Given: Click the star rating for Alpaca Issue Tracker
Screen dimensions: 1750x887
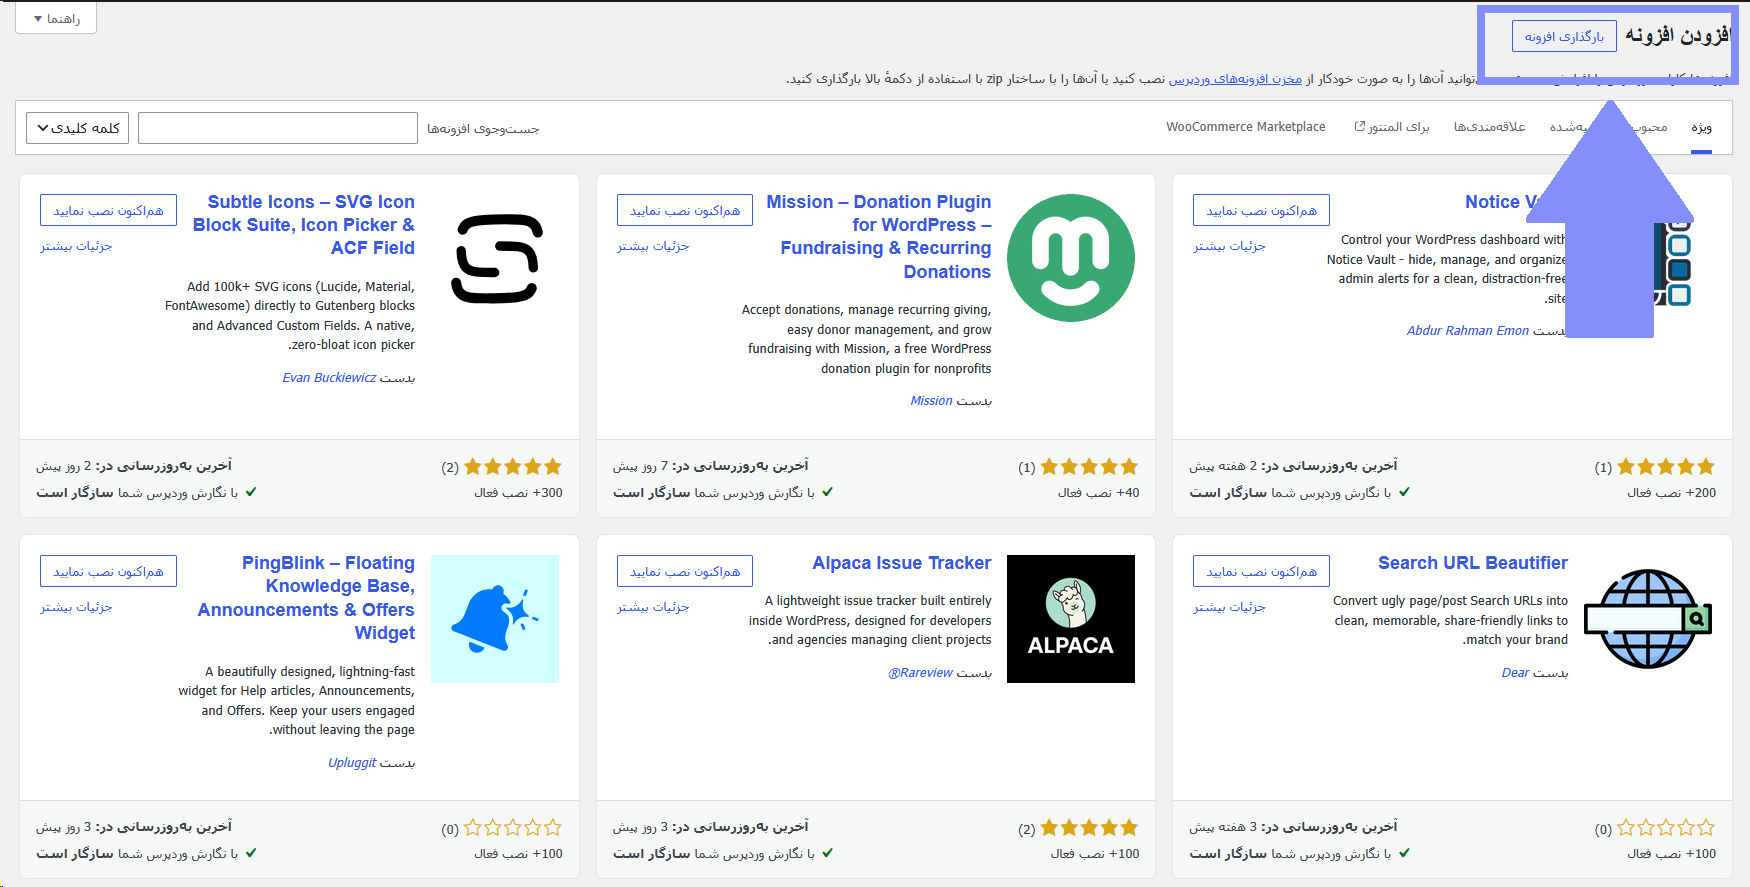Looking at the screenshot, I should (x=1089, y=828).
